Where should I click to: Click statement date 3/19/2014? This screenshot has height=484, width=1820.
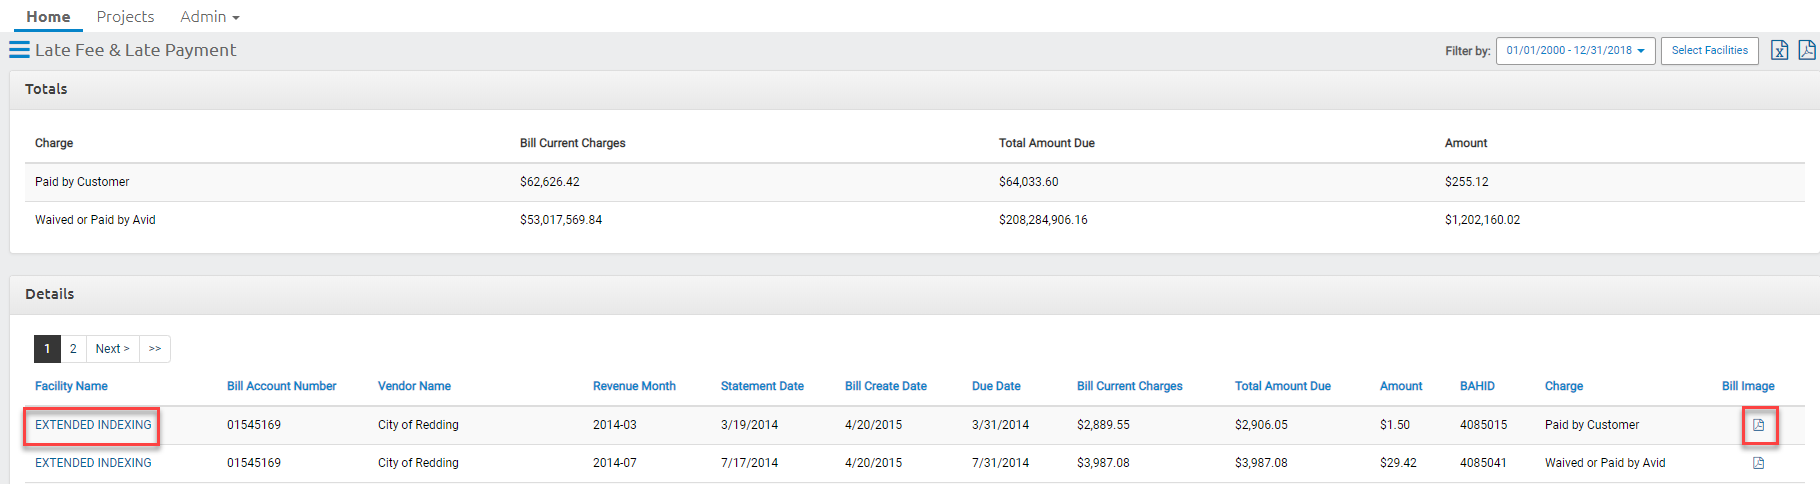click(x=749, y=425)
